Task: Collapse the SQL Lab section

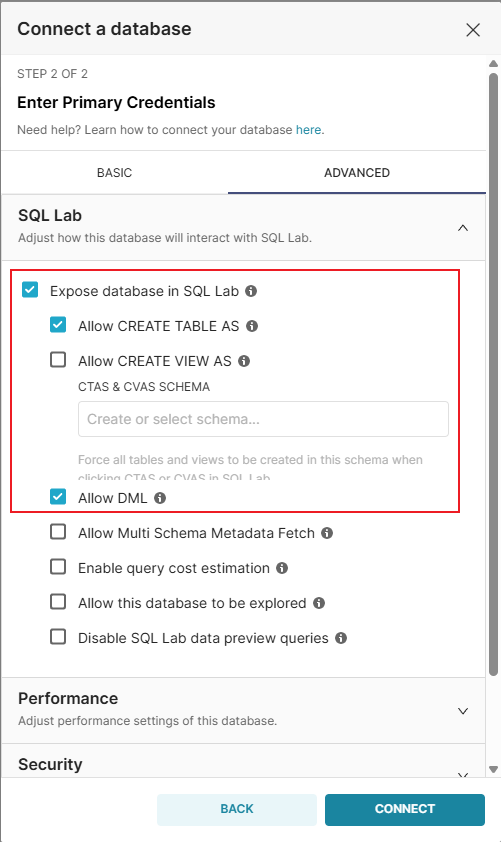Action: click(463, 228)
